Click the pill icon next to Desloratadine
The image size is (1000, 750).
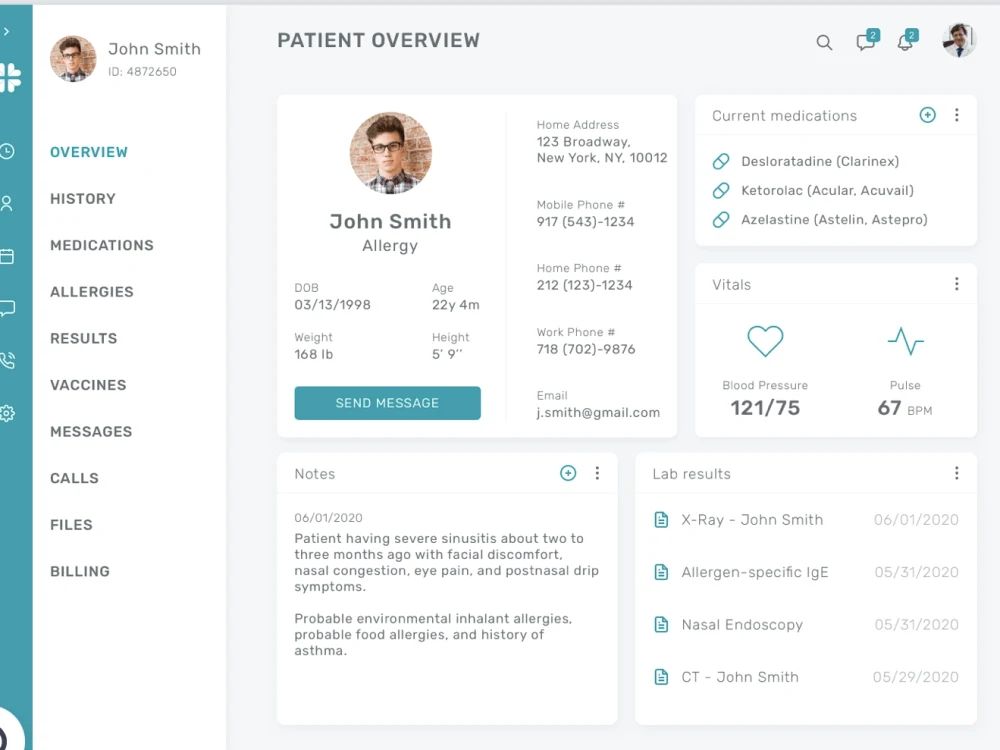point(722,161)
